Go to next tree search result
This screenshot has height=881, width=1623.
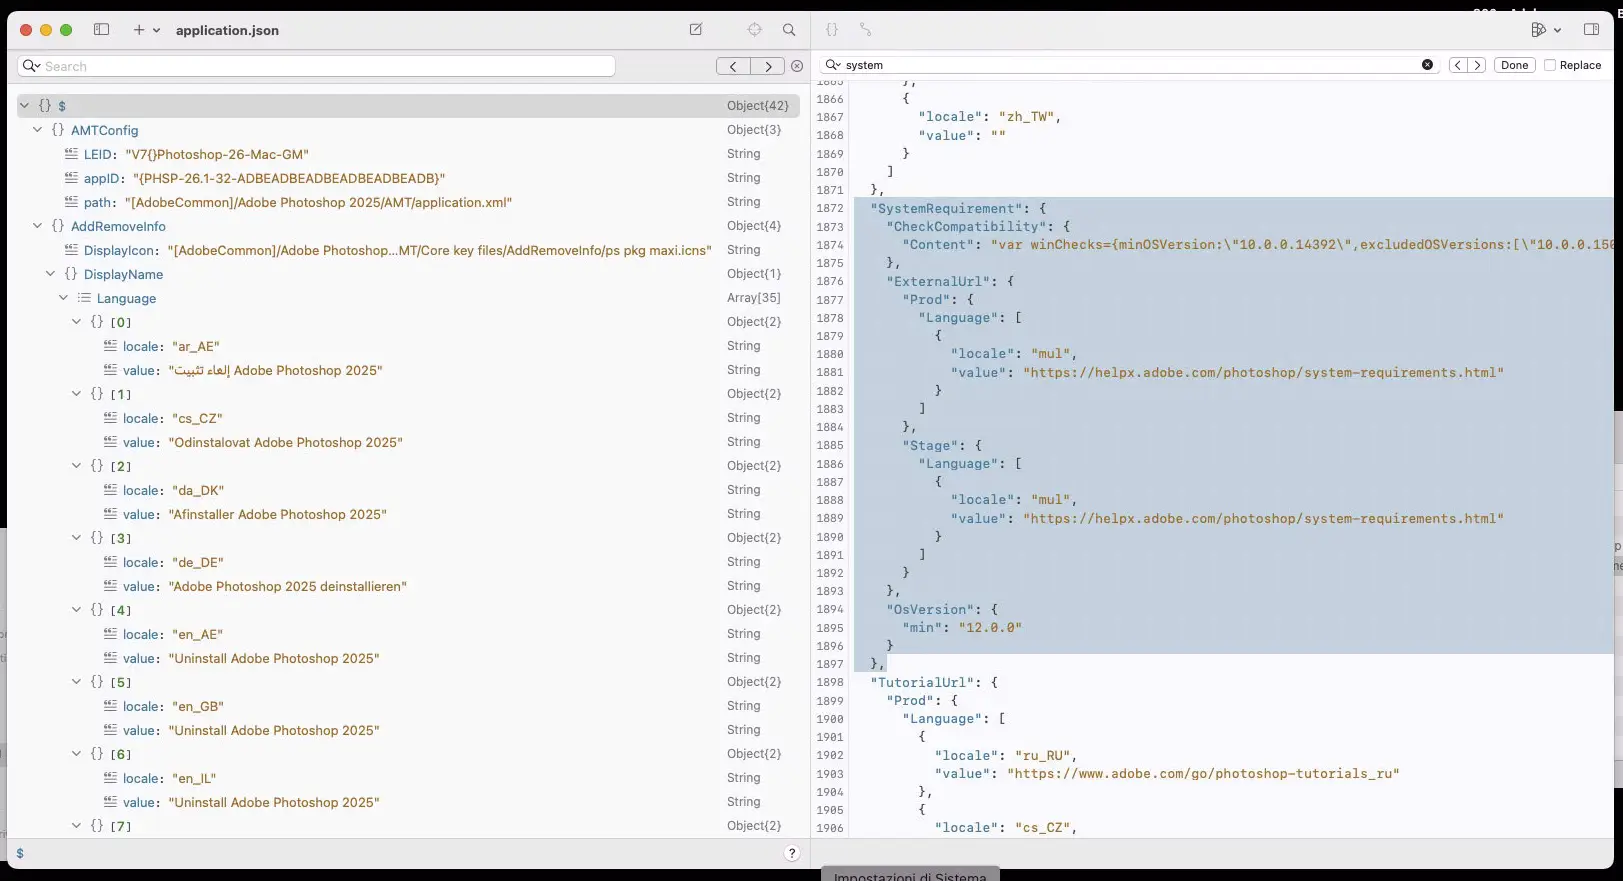(x=767, y=66)
